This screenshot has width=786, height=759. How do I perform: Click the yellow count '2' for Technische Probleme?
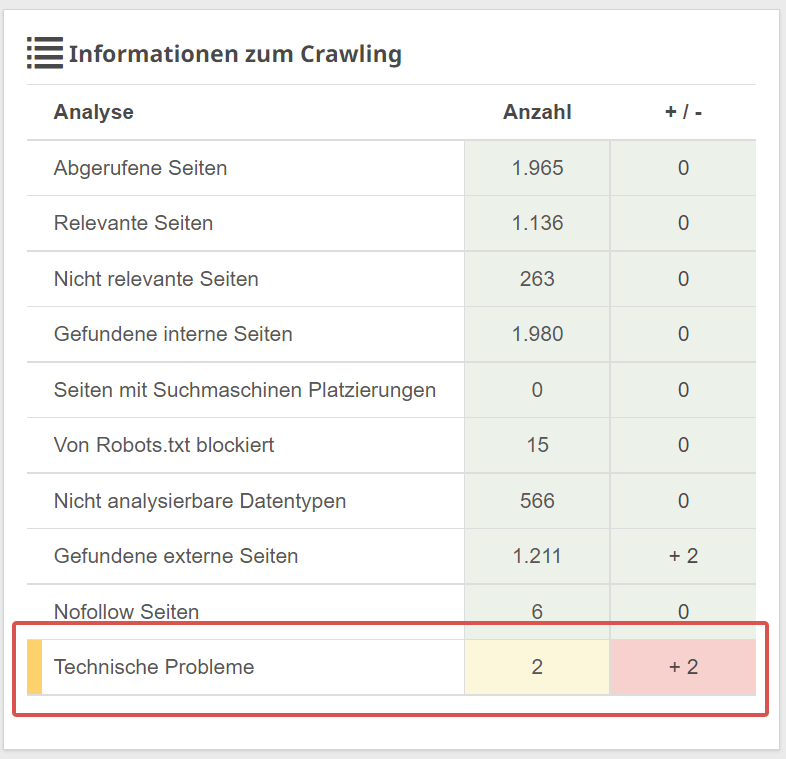pyautogui.click(x=537, y=667)
